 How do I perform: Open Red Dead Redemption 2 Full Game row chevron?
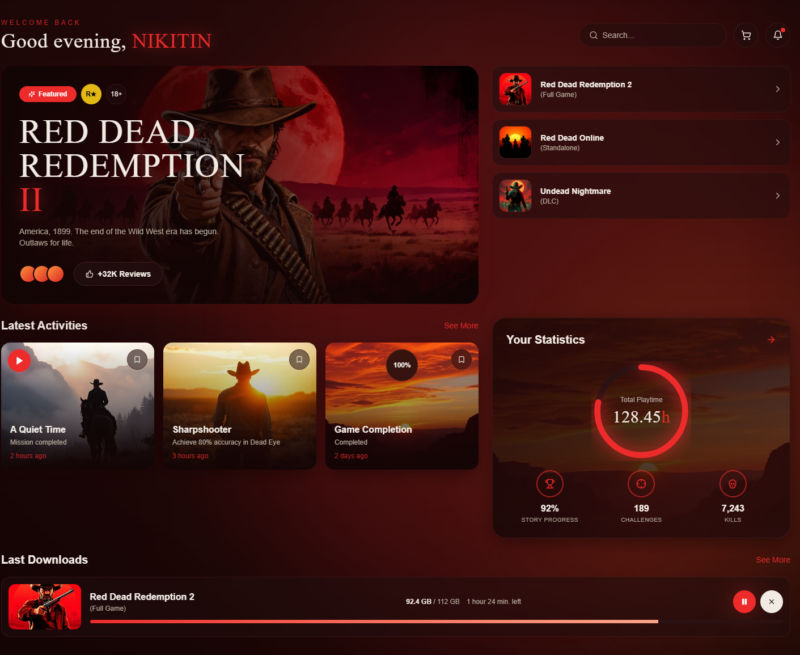tap(778, 89)
